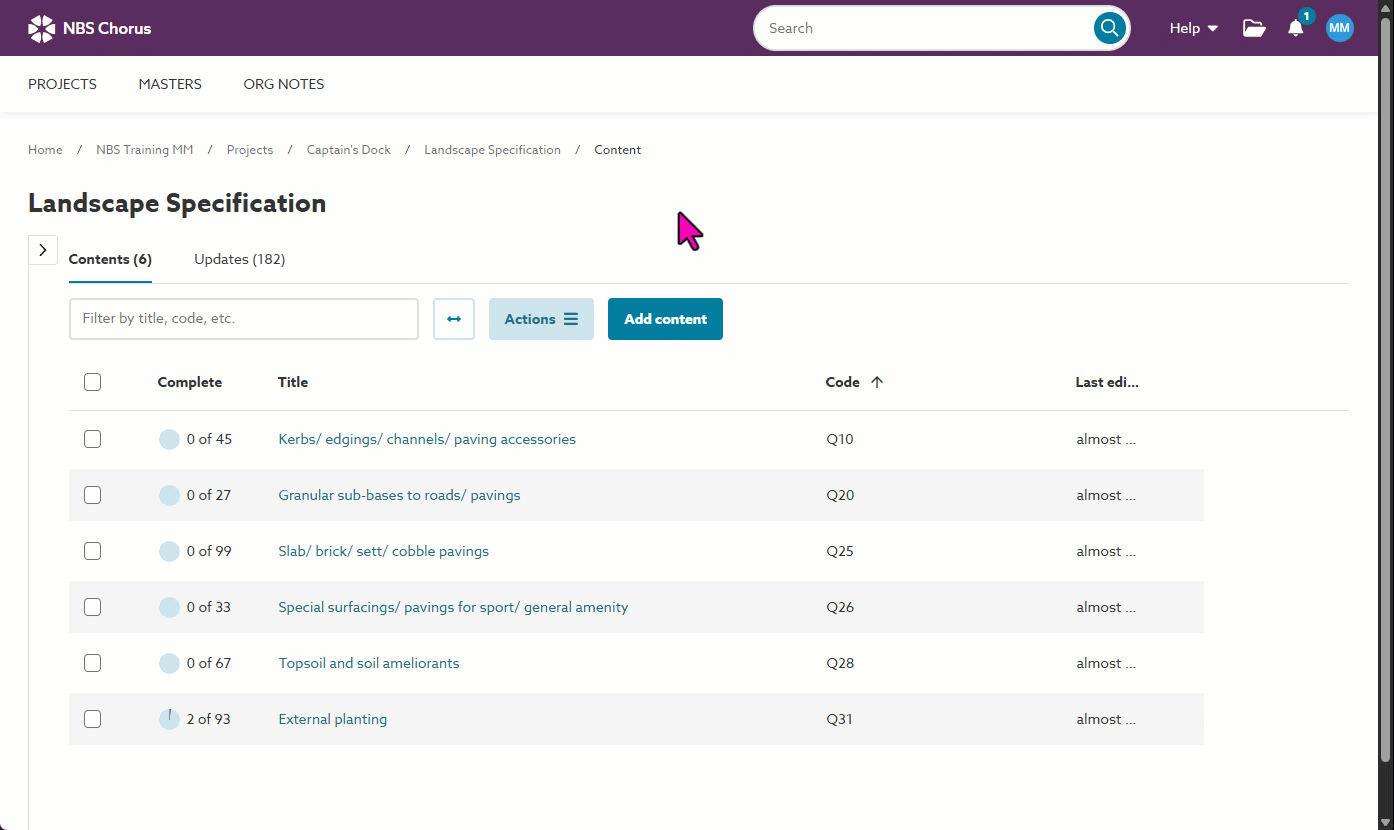Switch to Contents (6) tab
The image size is (1394, 830).
110,259
